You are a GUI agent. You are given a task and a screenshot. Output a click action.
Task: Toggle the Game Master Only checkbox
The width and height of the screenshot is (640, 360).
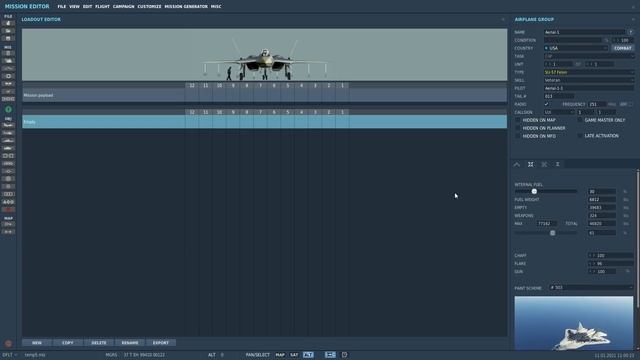click(x=580, y=120)
